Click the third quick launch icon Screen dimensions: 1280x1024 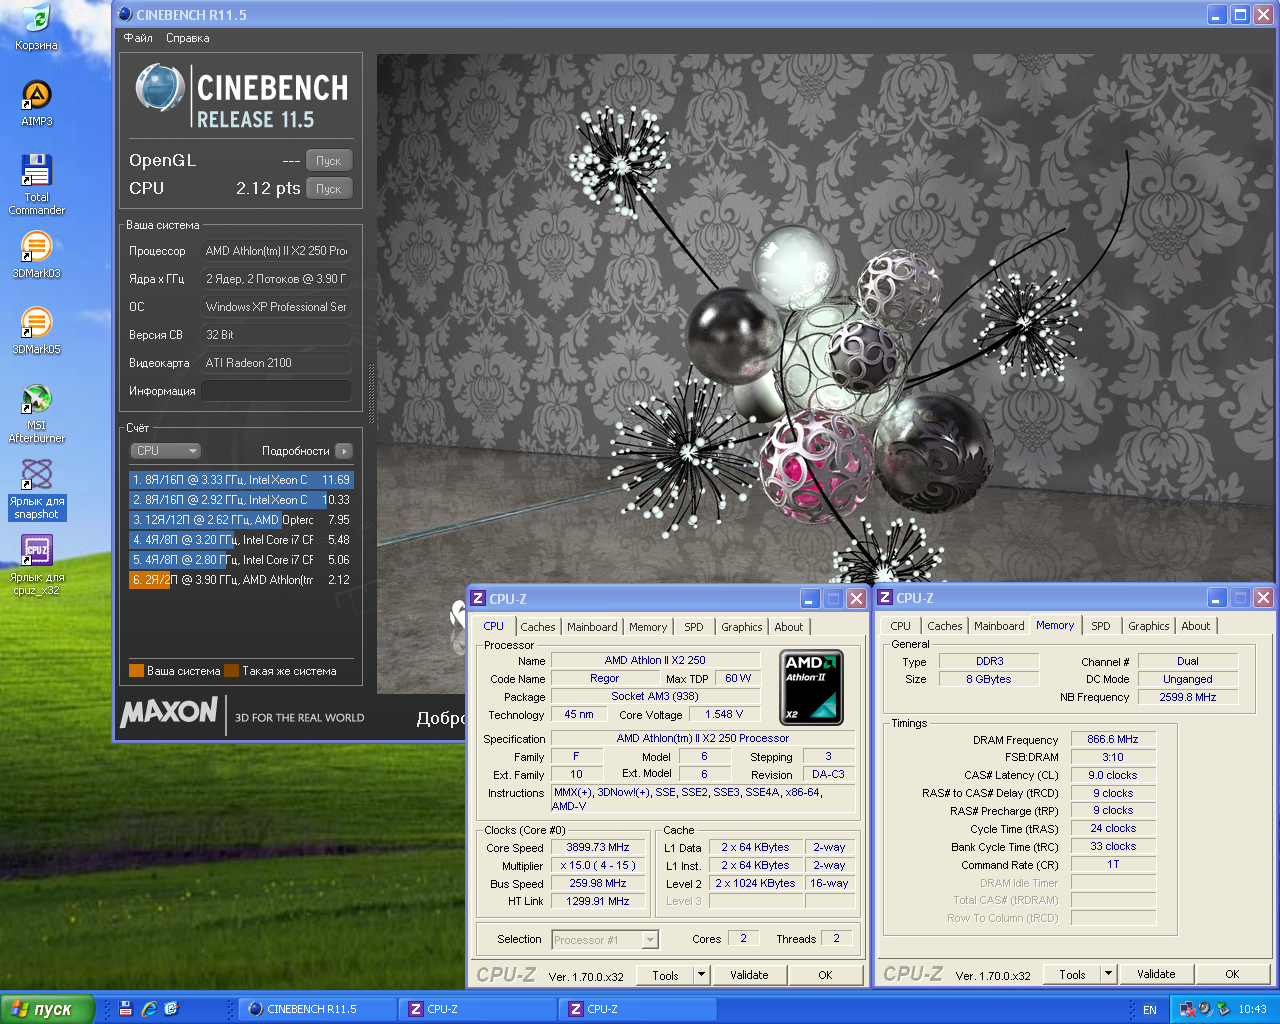pos(171,1009)
